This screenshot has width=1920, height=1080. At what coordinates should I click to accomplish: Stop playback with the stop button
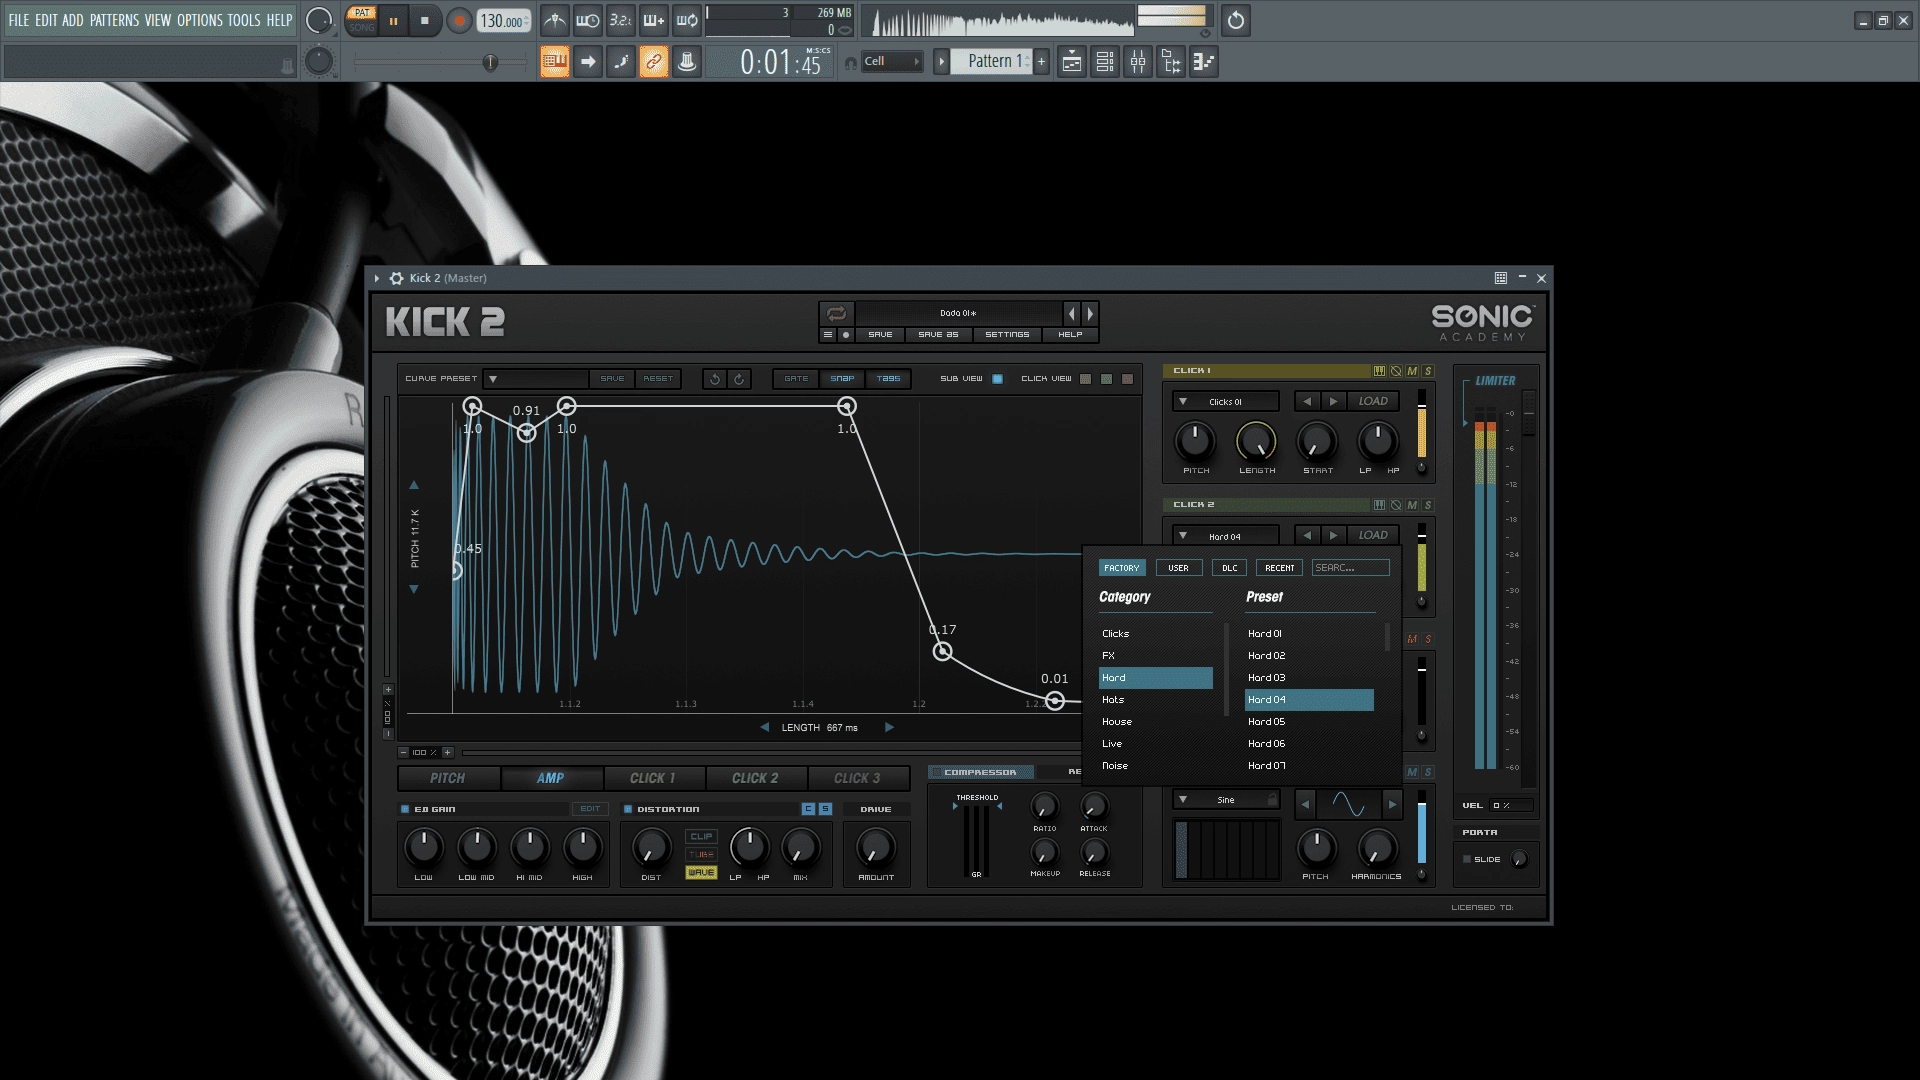coord(425,20)
